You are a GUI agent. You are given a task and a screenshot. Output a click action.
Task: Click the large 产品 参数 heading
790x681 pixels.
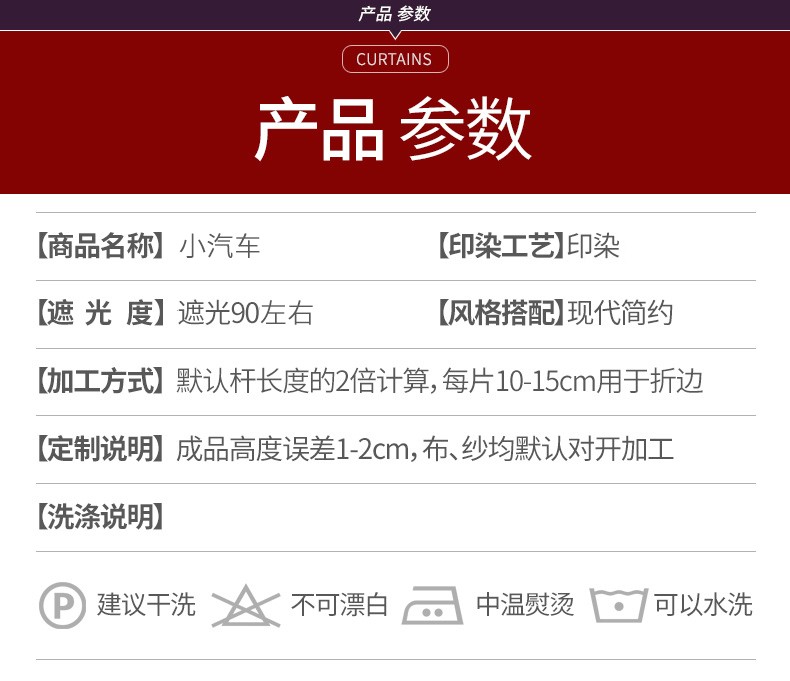[394, 131]
